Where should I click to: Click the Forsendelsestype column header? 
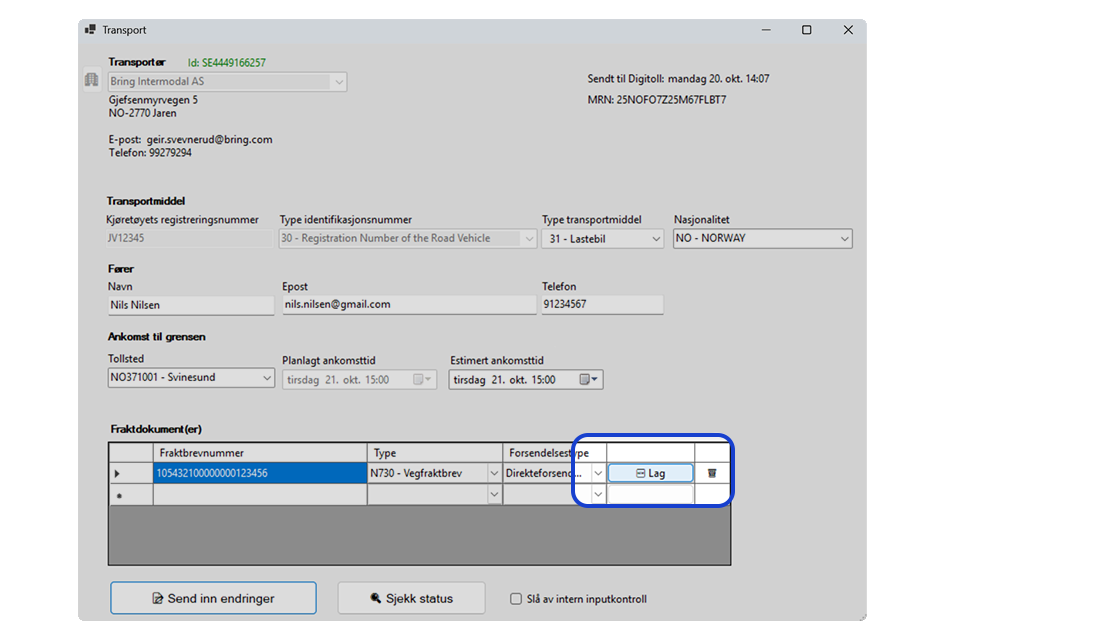click(x=554, y=453)
